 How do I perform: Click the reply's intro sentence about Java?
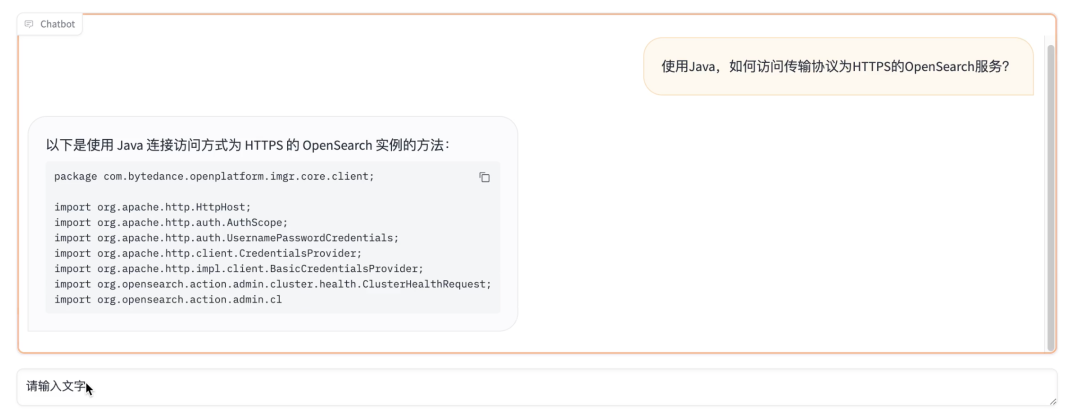[x=248, y=145]
